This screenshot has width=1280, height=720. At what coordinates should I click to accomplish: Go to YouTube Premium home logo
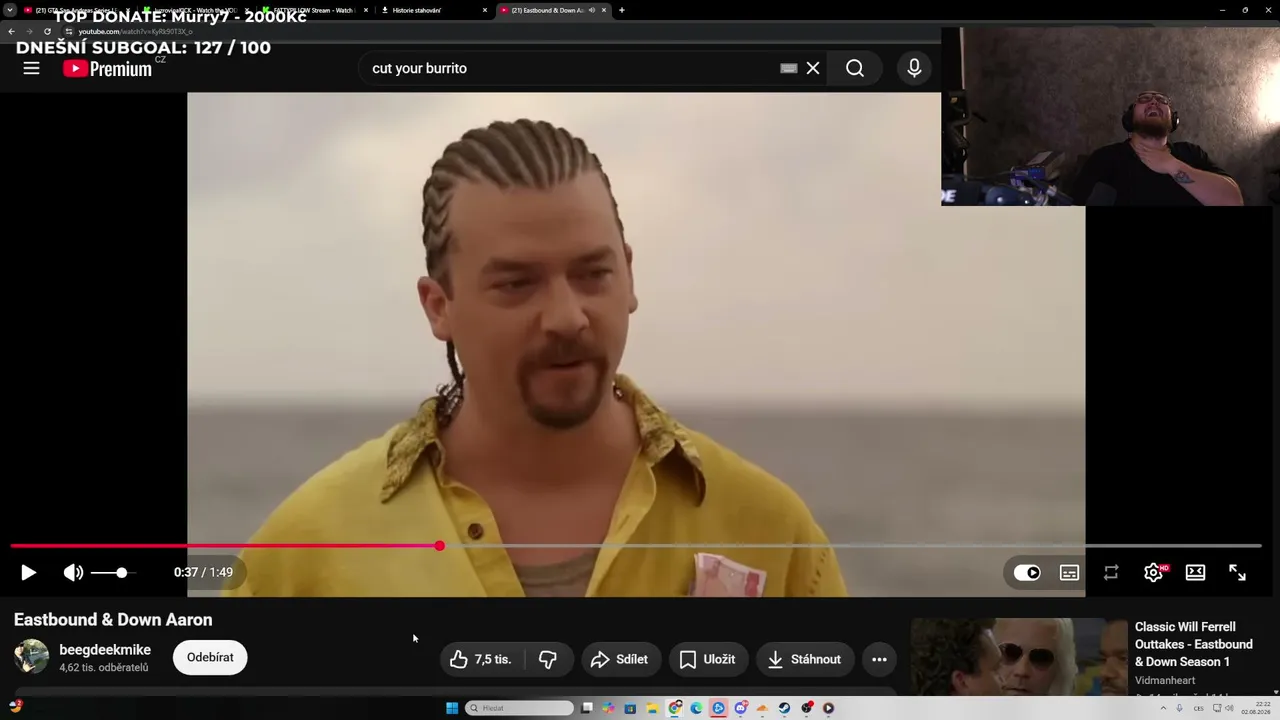coord(107,68)
